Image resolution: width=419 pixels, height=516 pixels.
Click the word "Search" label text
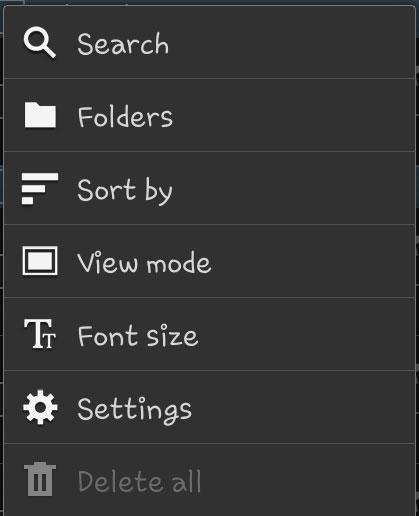coord(123,44)
